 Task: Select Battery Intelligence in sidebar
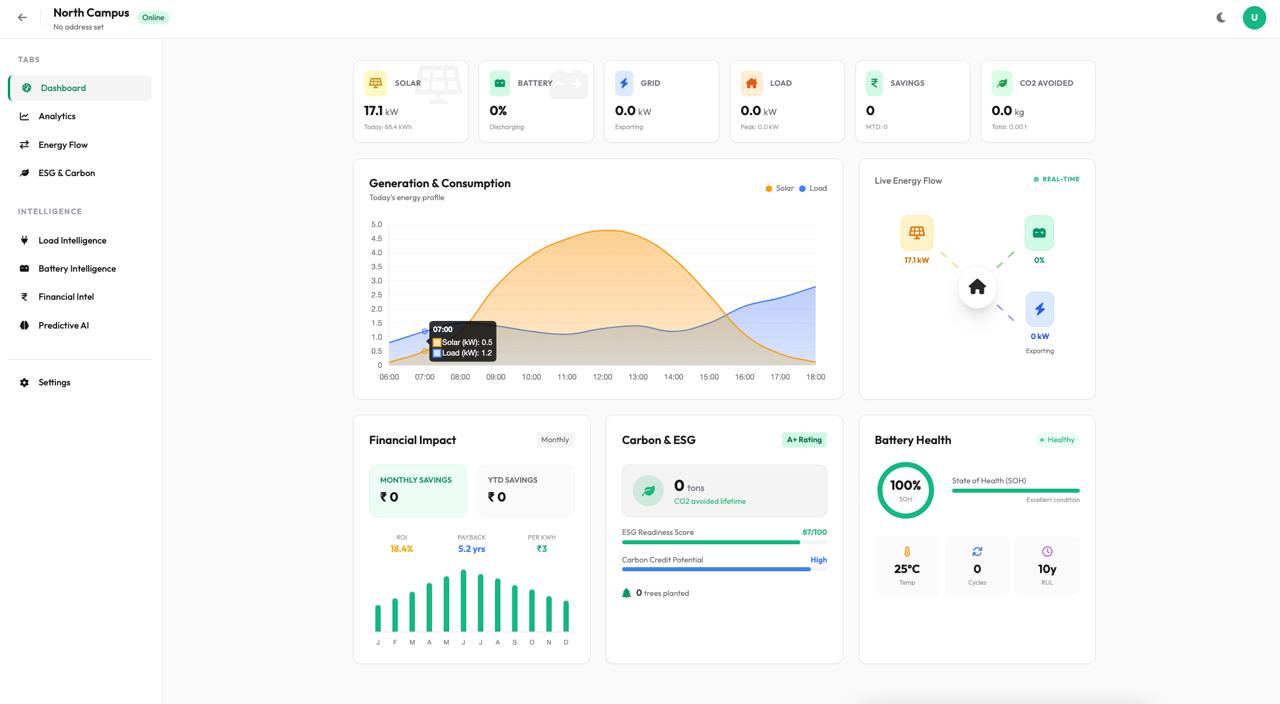(x=77, y=269)
